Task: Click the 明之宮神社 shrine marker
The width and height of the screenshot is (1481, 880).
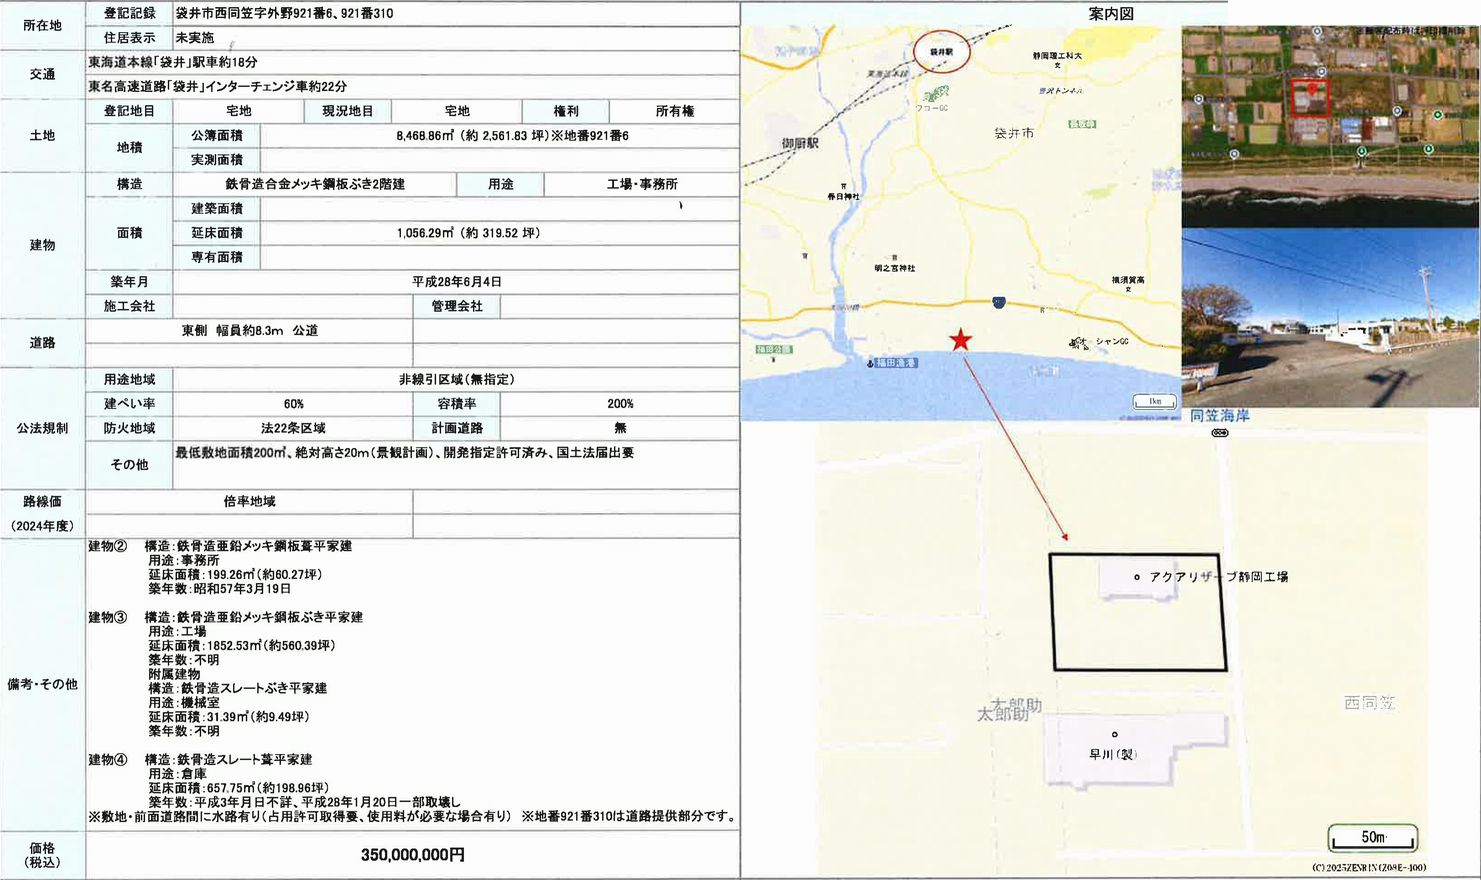Action: (893, 257)
